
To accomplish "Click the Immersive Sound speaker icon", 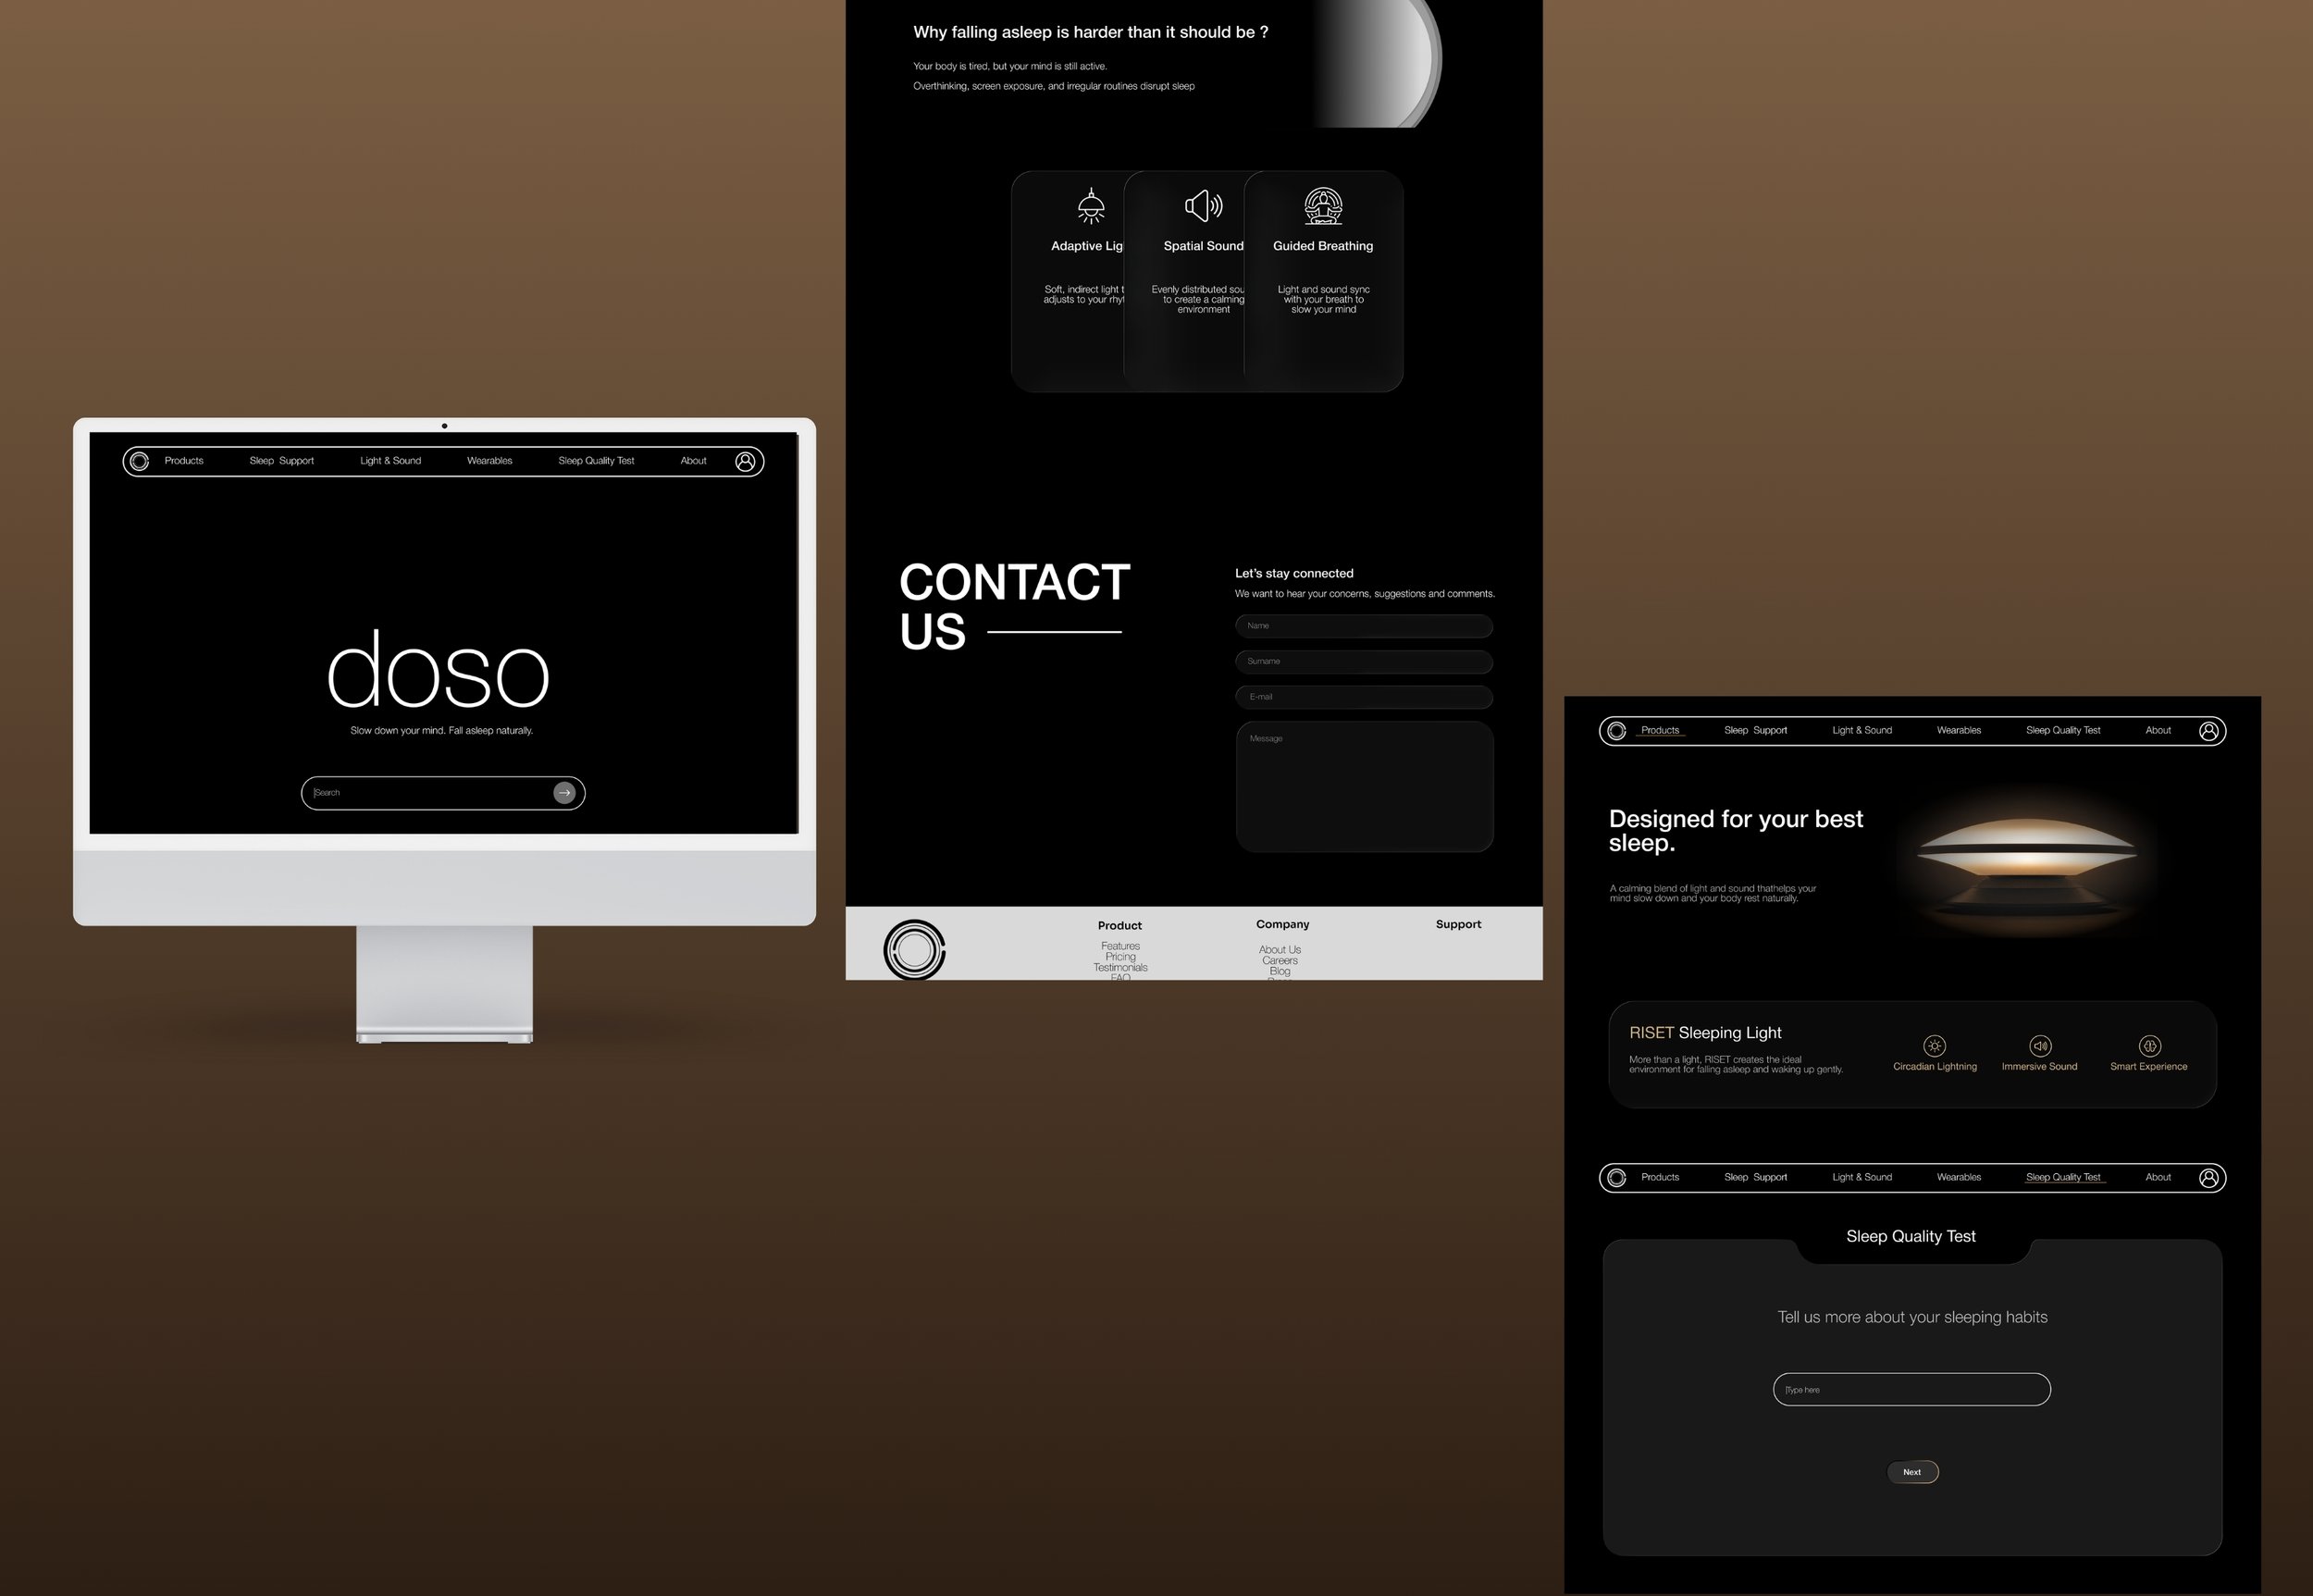I will click(2040, 1046).
